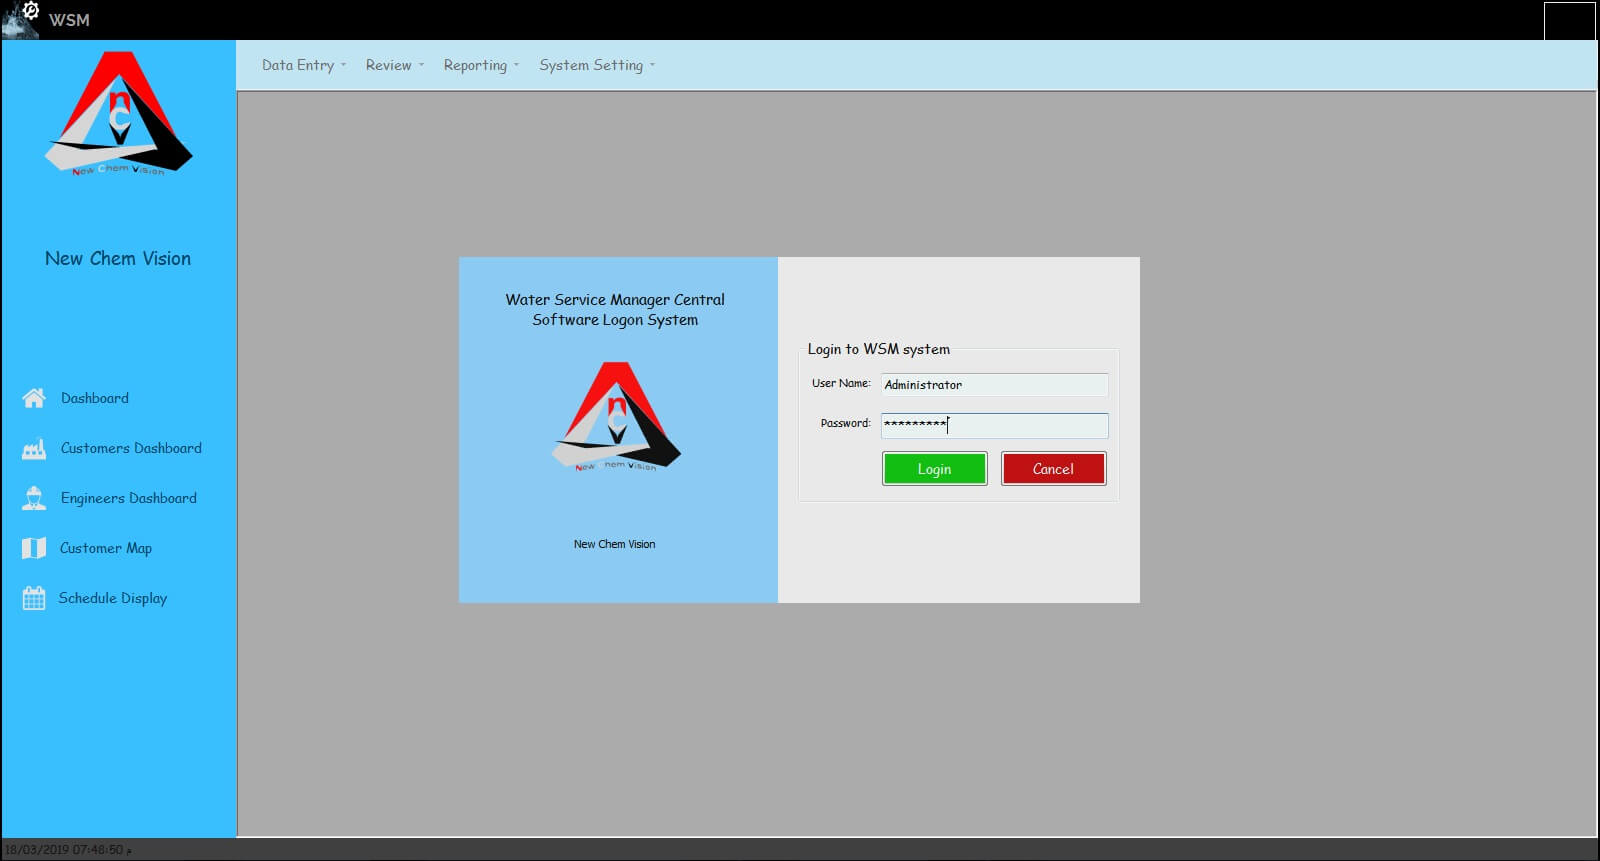
Task: Click the User Name input field
Action: point(994,385)
